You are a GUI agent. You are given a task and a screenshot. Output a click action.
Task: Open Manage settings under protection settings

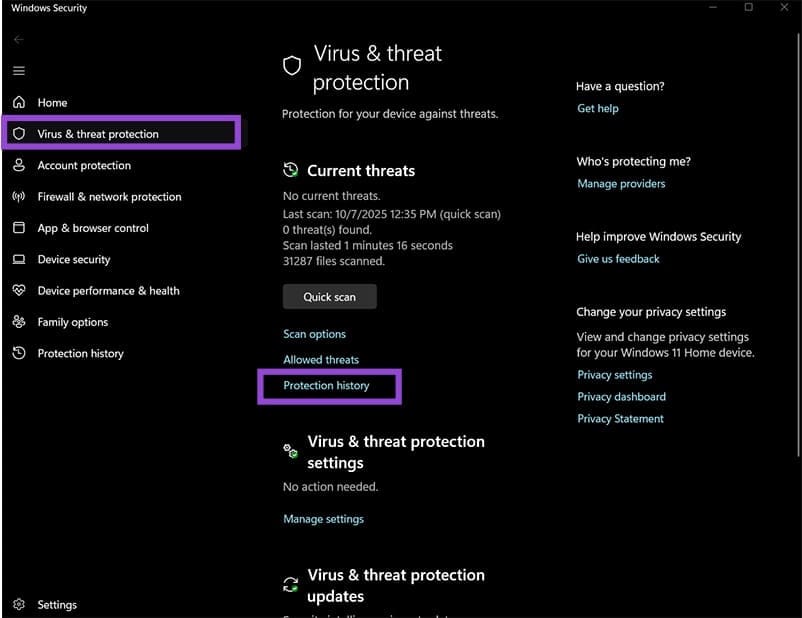pyautogui.click(x=323, y=519)
